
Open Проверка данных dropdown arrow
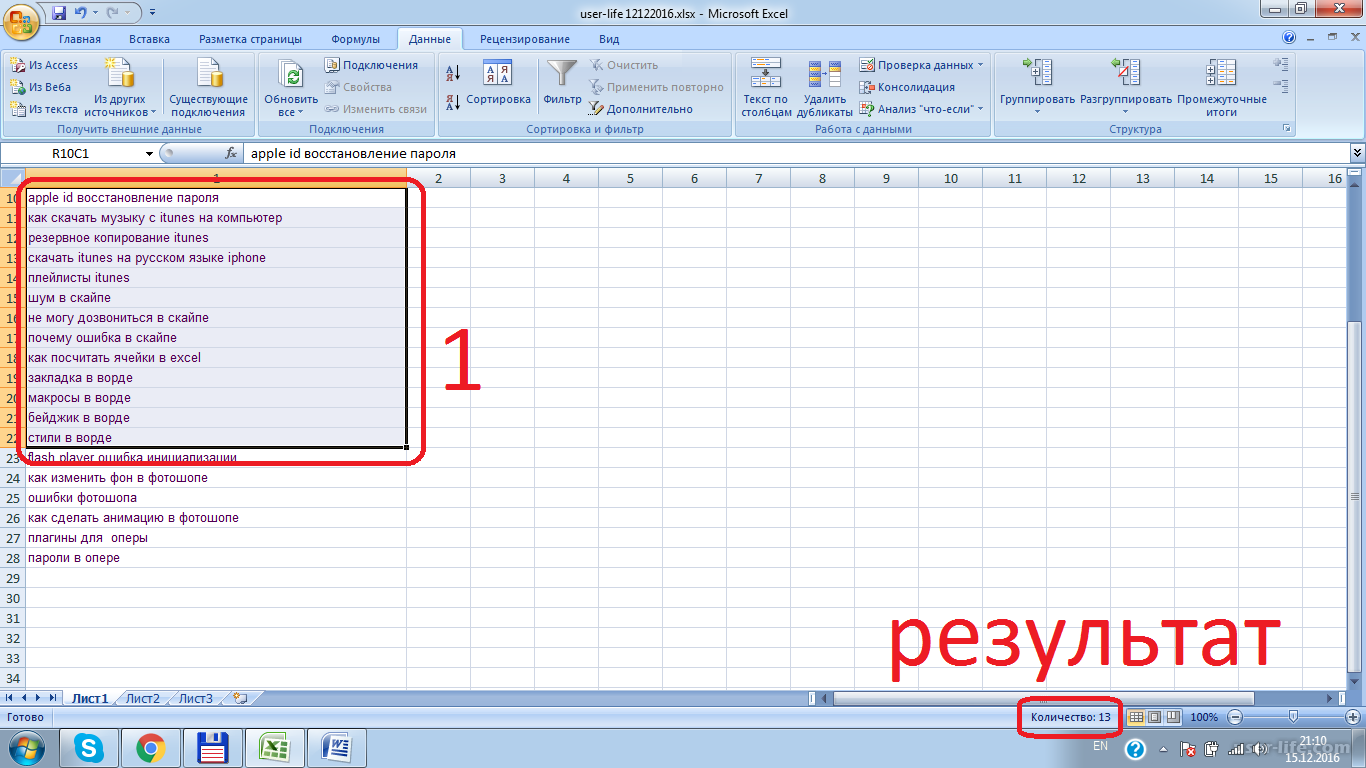click(x=980, y=65)
